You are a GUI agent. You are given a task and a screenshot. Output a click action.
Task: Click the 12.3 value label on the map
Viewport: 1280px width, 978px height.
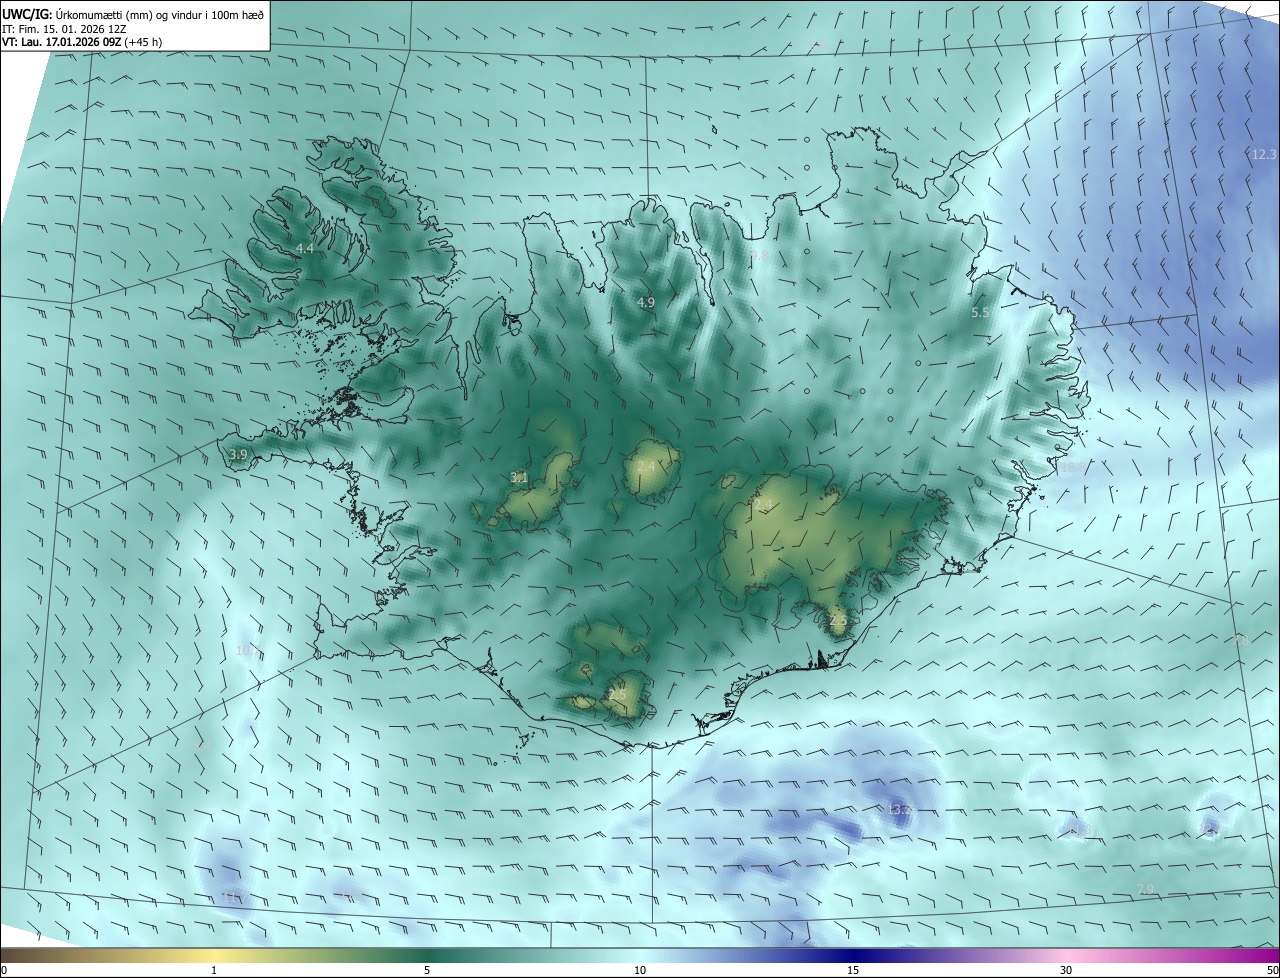click(x=1264, y=154)
